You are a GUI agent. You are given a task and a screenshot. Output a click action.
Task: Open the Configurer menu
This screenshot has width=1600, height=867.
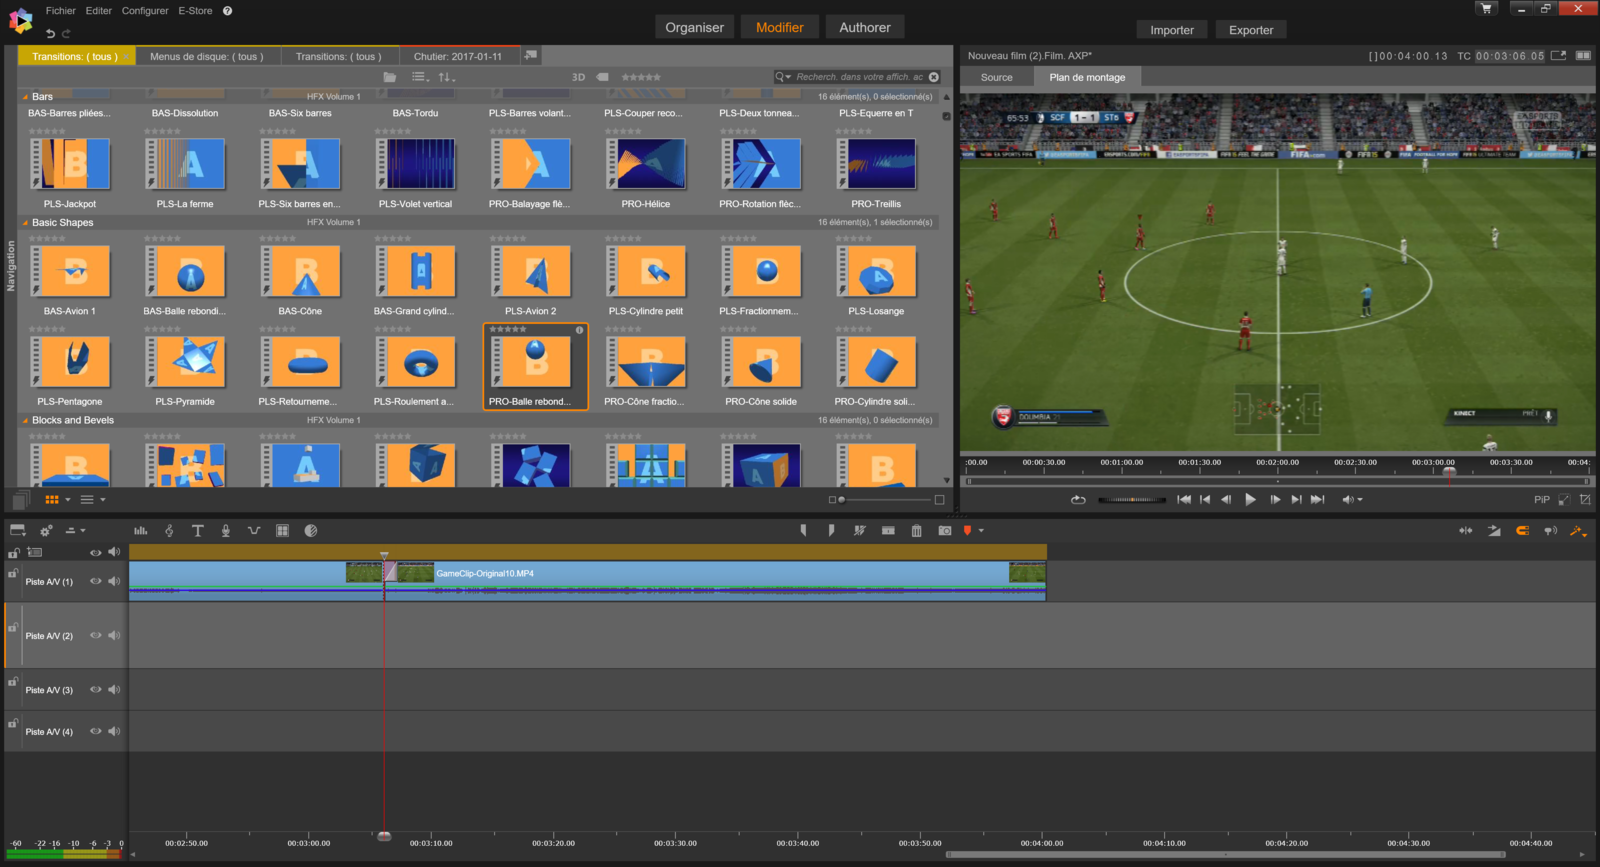(145, 11)
